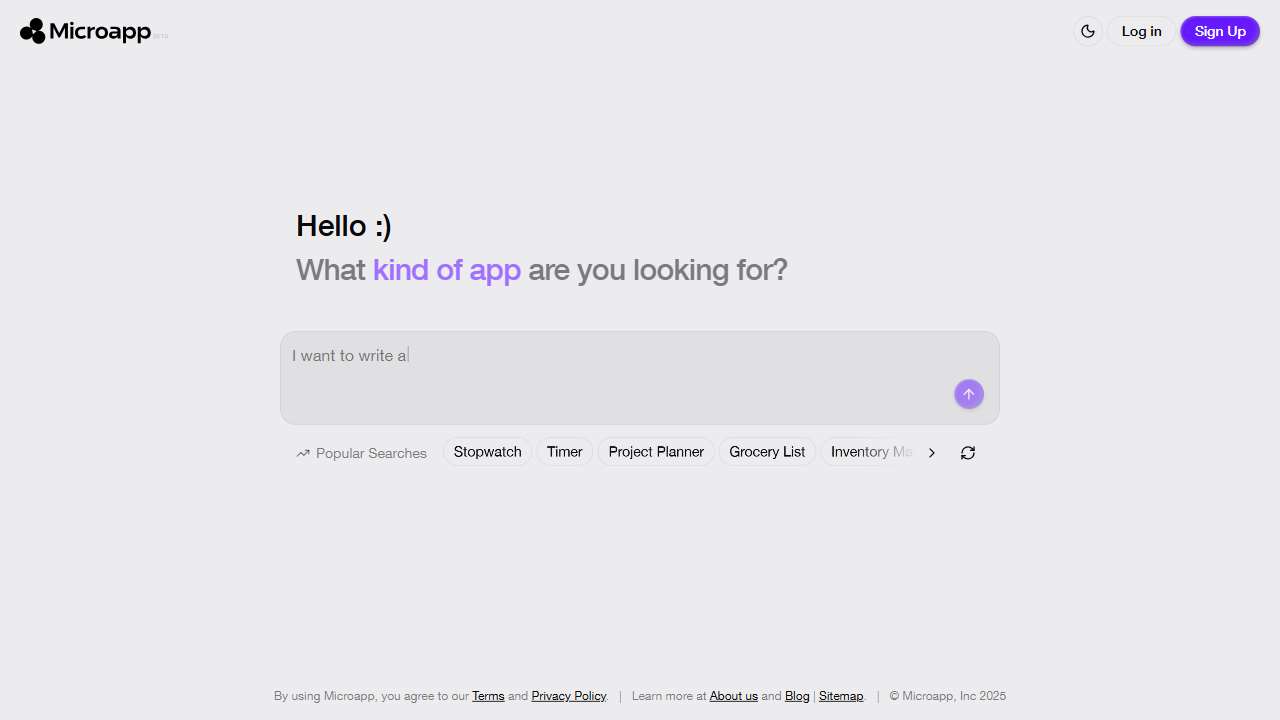Refresh the popular searches list
Viewport: 1280px width, 720px height.
tap(967, 452)
